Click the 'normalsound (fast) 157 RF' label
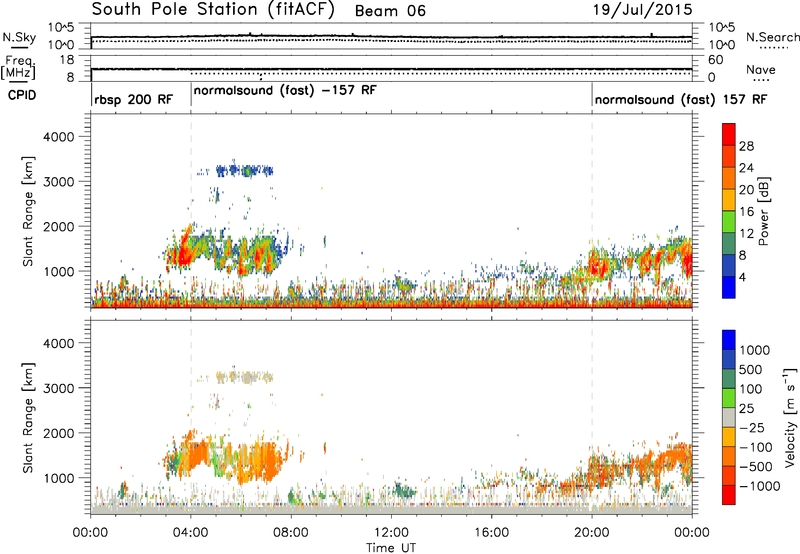The height and width of the screenshot is (554, 800). click(681, 99)
